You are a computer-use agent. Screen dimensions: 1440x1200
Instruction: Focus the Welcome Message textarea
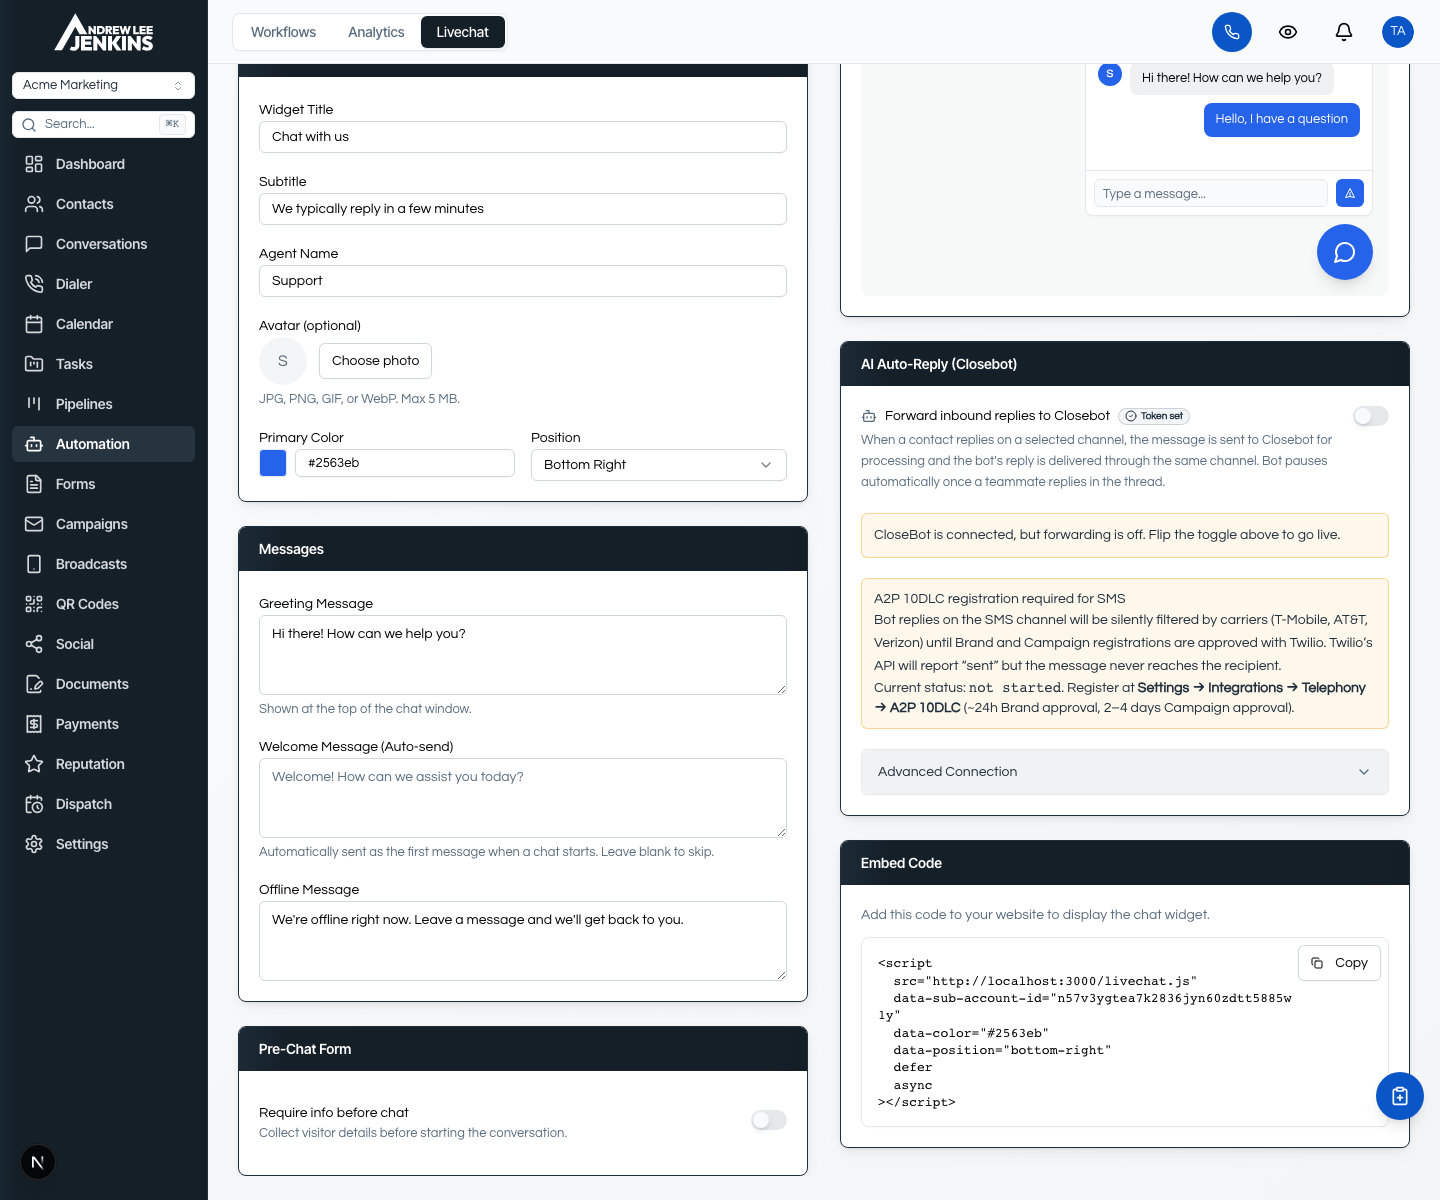click(x=523, y=798)
